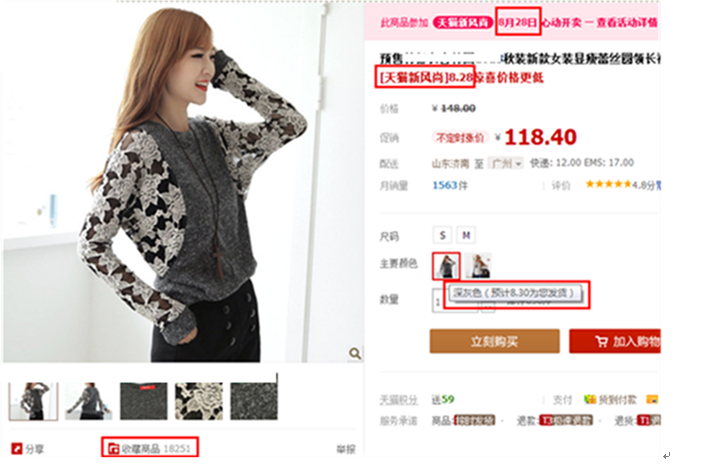The height and width of the screenshot is (466, 711).
Task: Click the 分享 share icon
Action: [16, 449]
